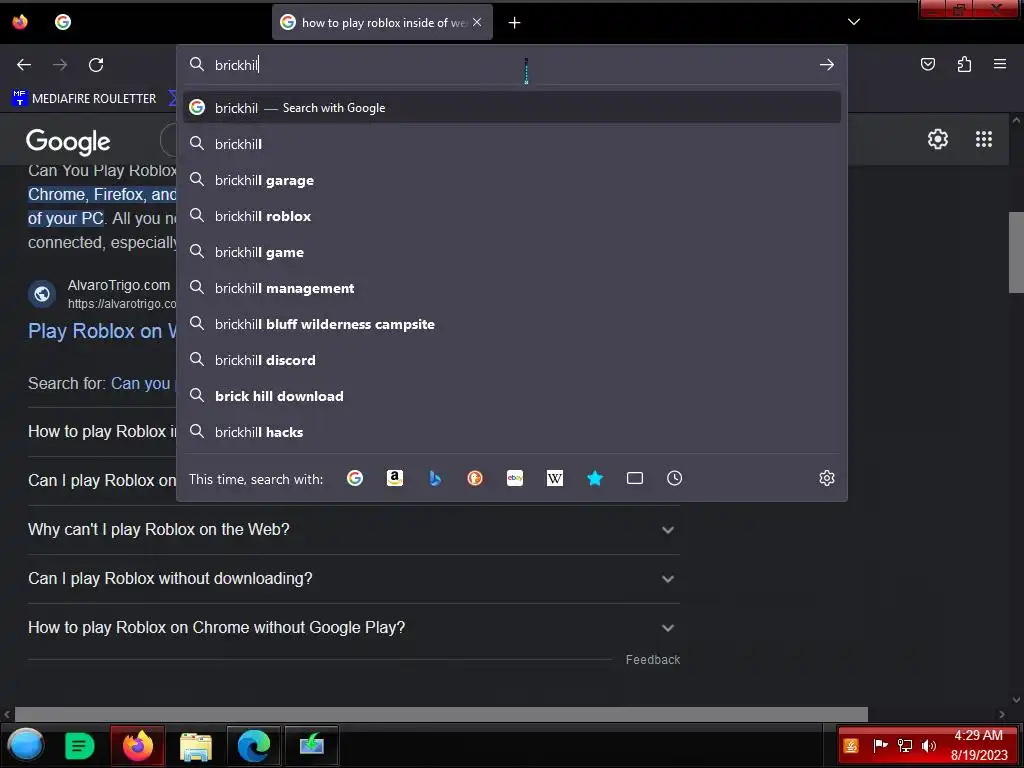The width and height of the screenshot is (1024, 768).
Task: Search this time with eBay icon
Action: click(515, 479)
